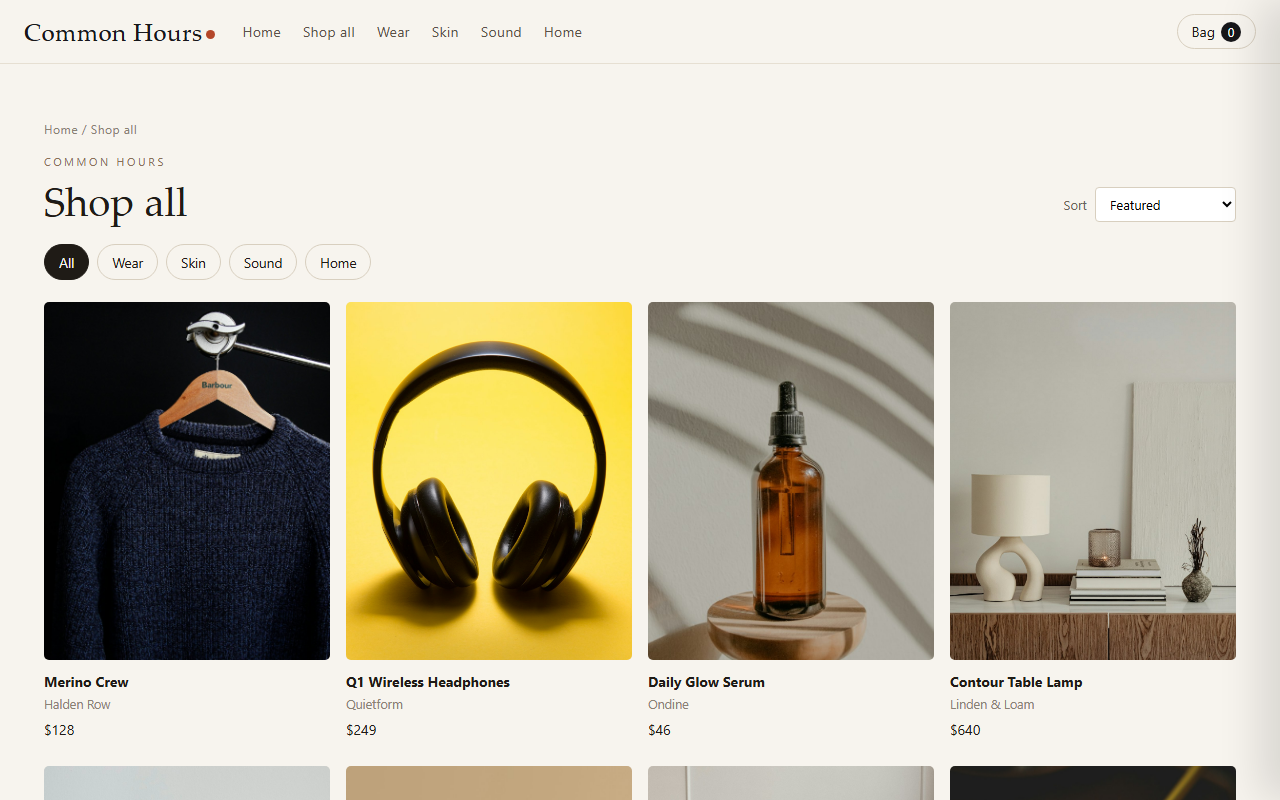Choose the Home filter pill below the heading

338,263
